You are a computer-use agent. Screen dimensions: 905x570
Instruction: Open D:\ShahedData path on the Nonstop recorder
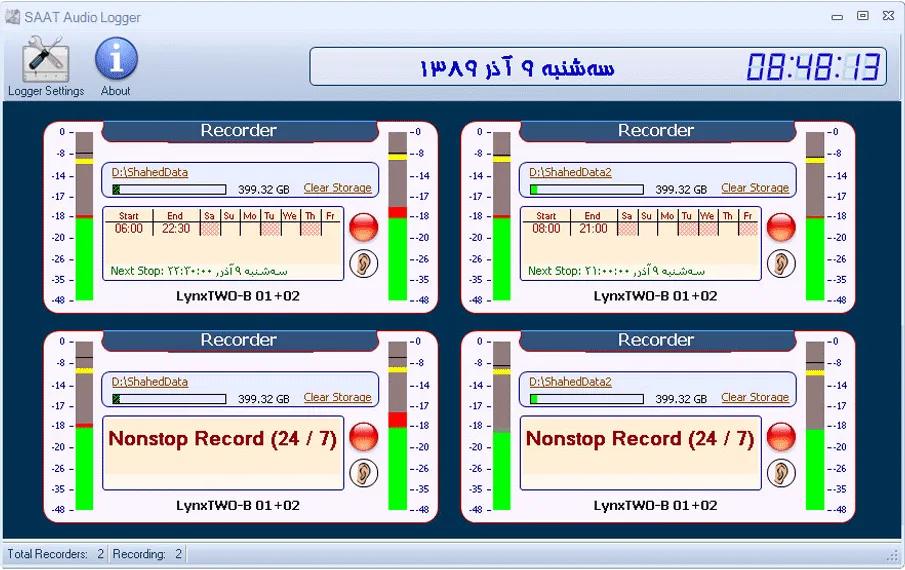point(149,381)
